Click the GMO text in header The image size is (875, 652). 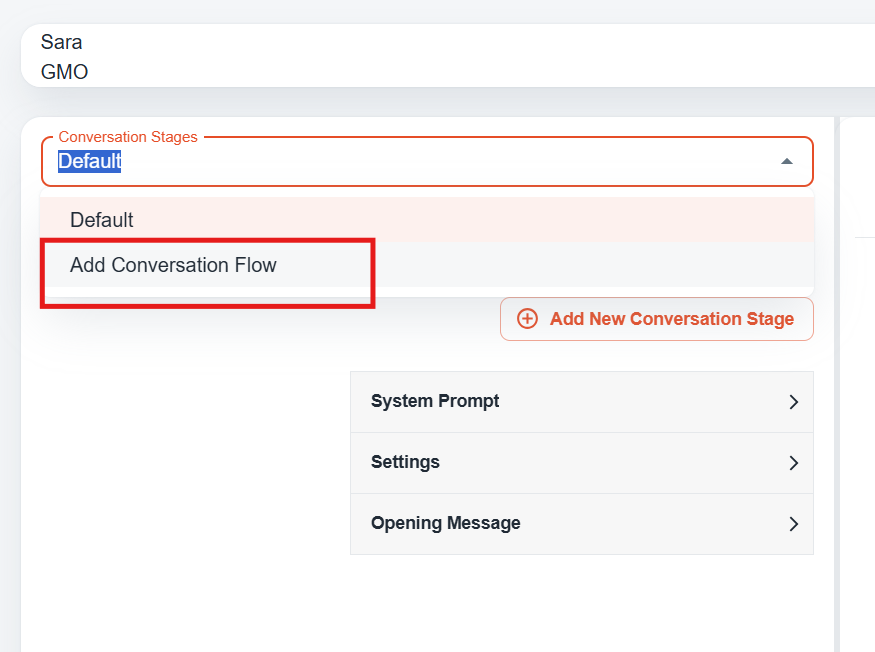click(64, 72)
